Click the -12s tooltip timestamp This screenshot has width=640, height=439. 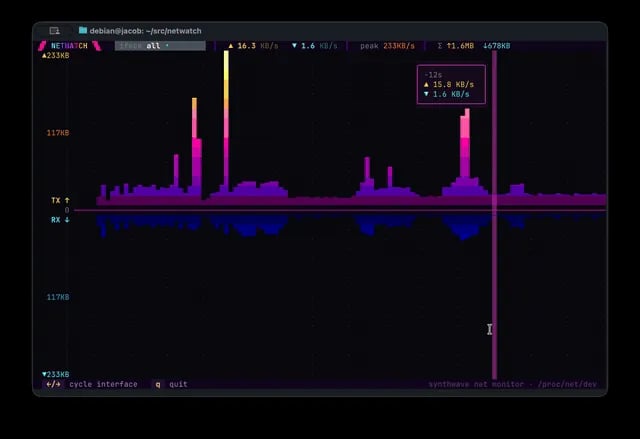(433, 75)
